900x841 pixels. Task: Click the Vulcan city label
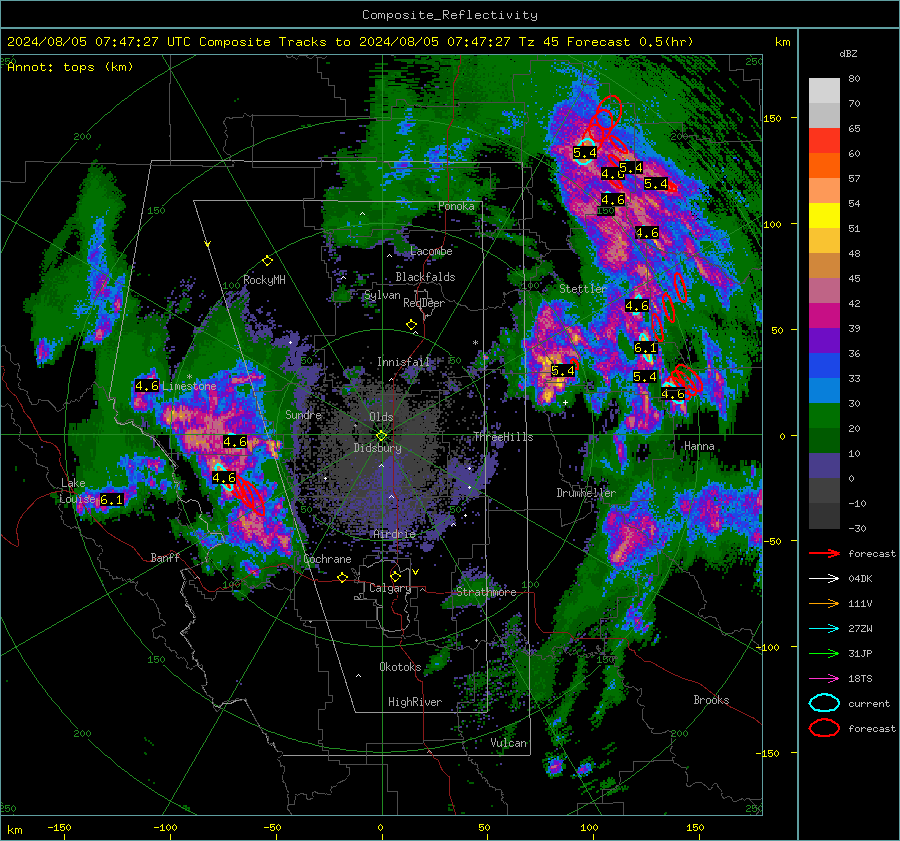pyautogui.click(x=509, y=743)
